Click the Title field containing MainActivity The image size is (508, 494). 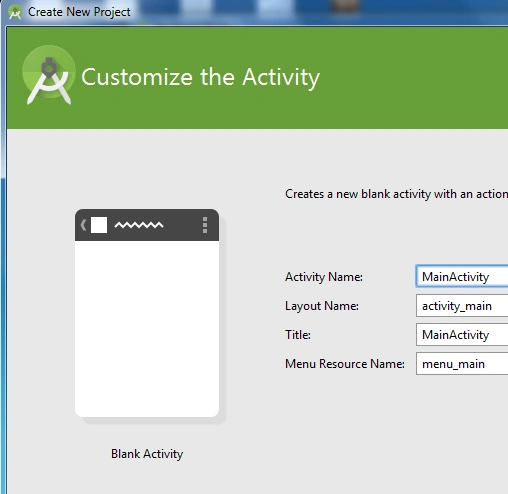462,334
